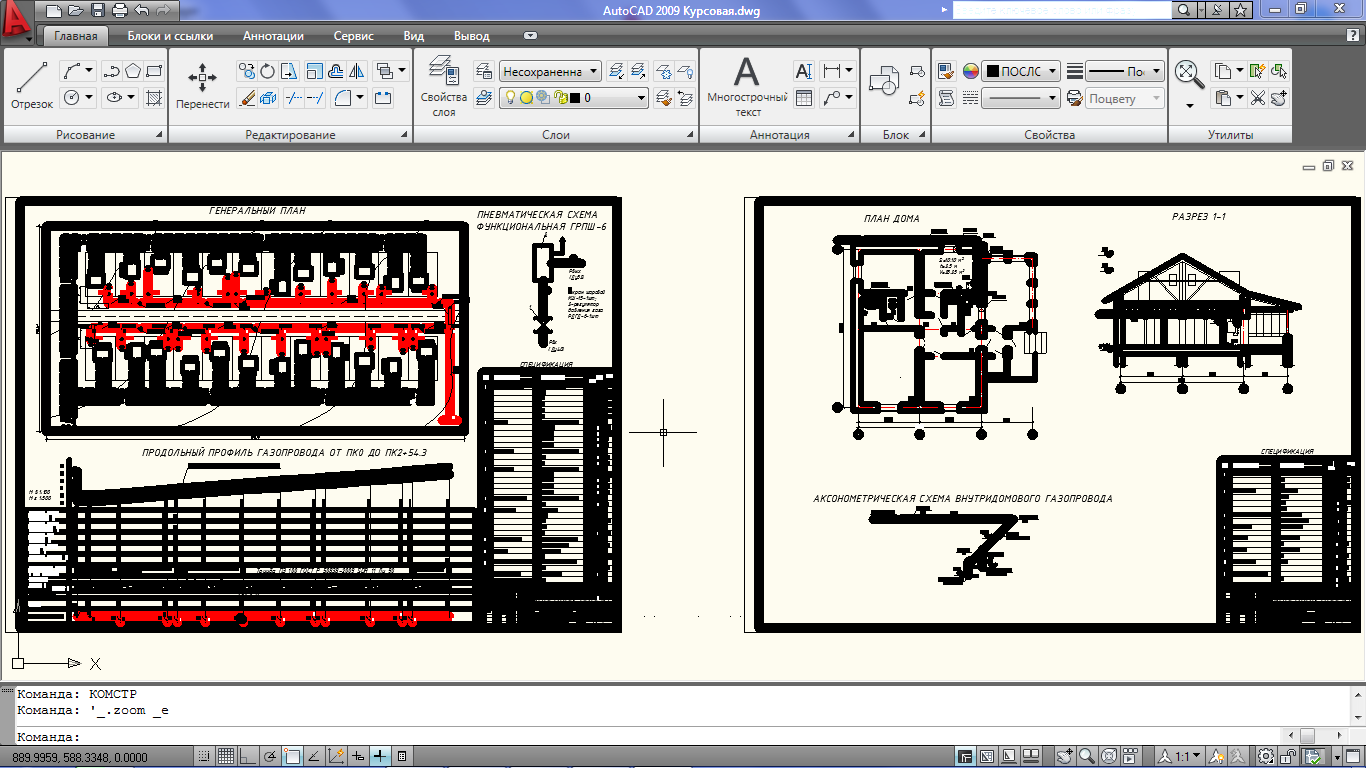Click the 1:1 annotation scale button
The height and width of the screenshot is (768, 1366).
click(1181, 756)
